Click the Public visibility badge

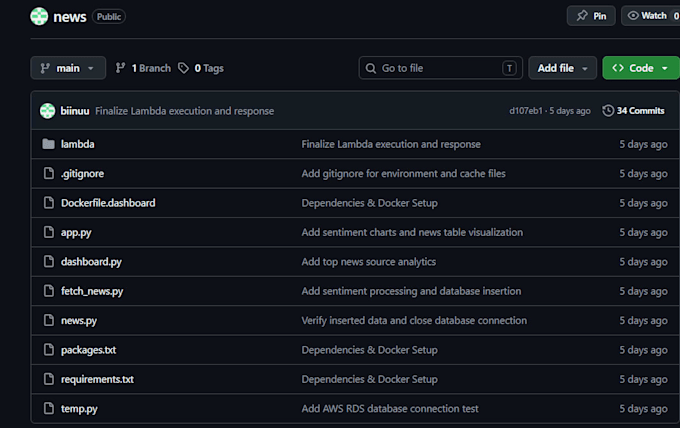tap(109, 16)
